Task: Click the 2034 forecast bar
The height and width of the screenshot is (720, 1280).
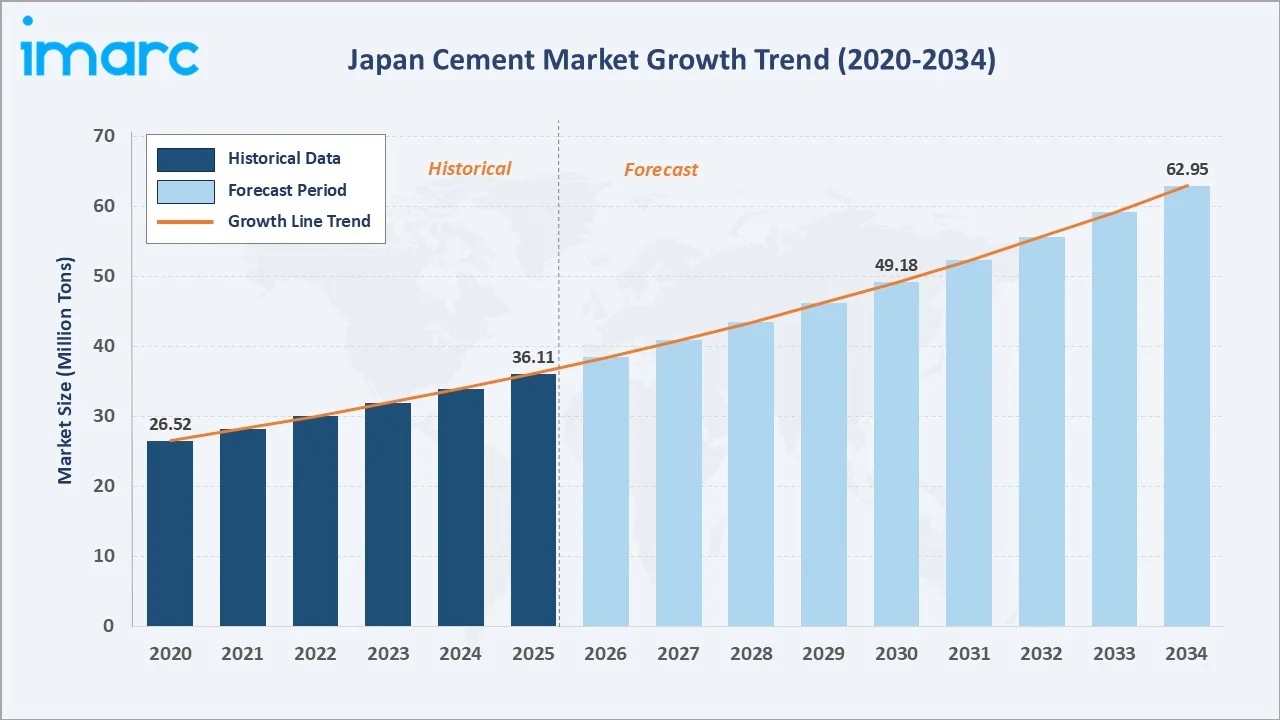Action: point(1187,406)
